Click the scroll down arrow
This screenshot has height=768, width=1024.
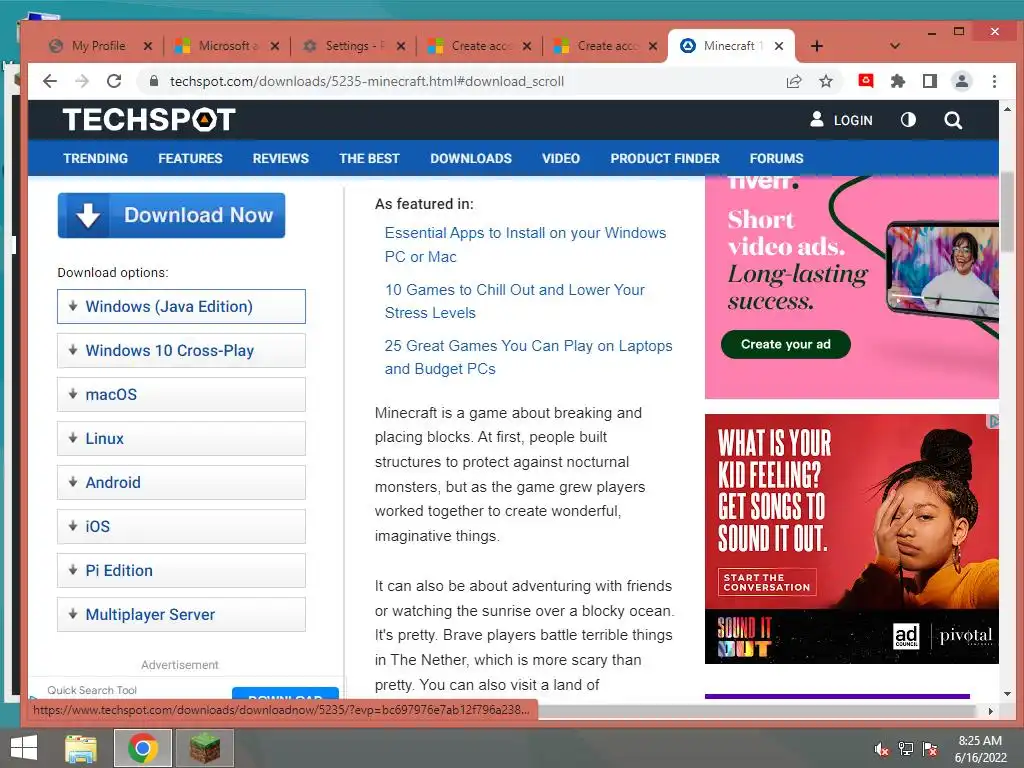click(x=1006, y=694)
